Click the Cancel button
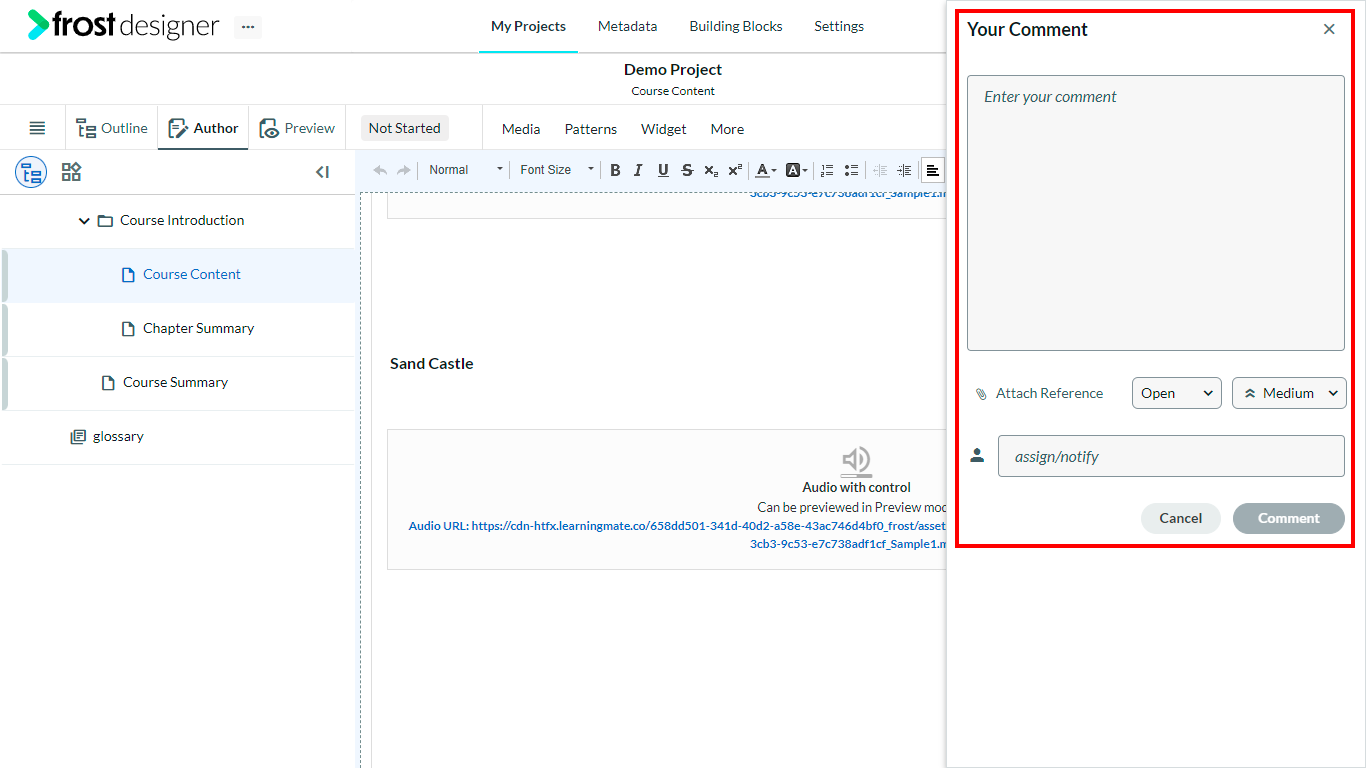The width and height of the screenshot is (1366, 768). [1181, 518]
